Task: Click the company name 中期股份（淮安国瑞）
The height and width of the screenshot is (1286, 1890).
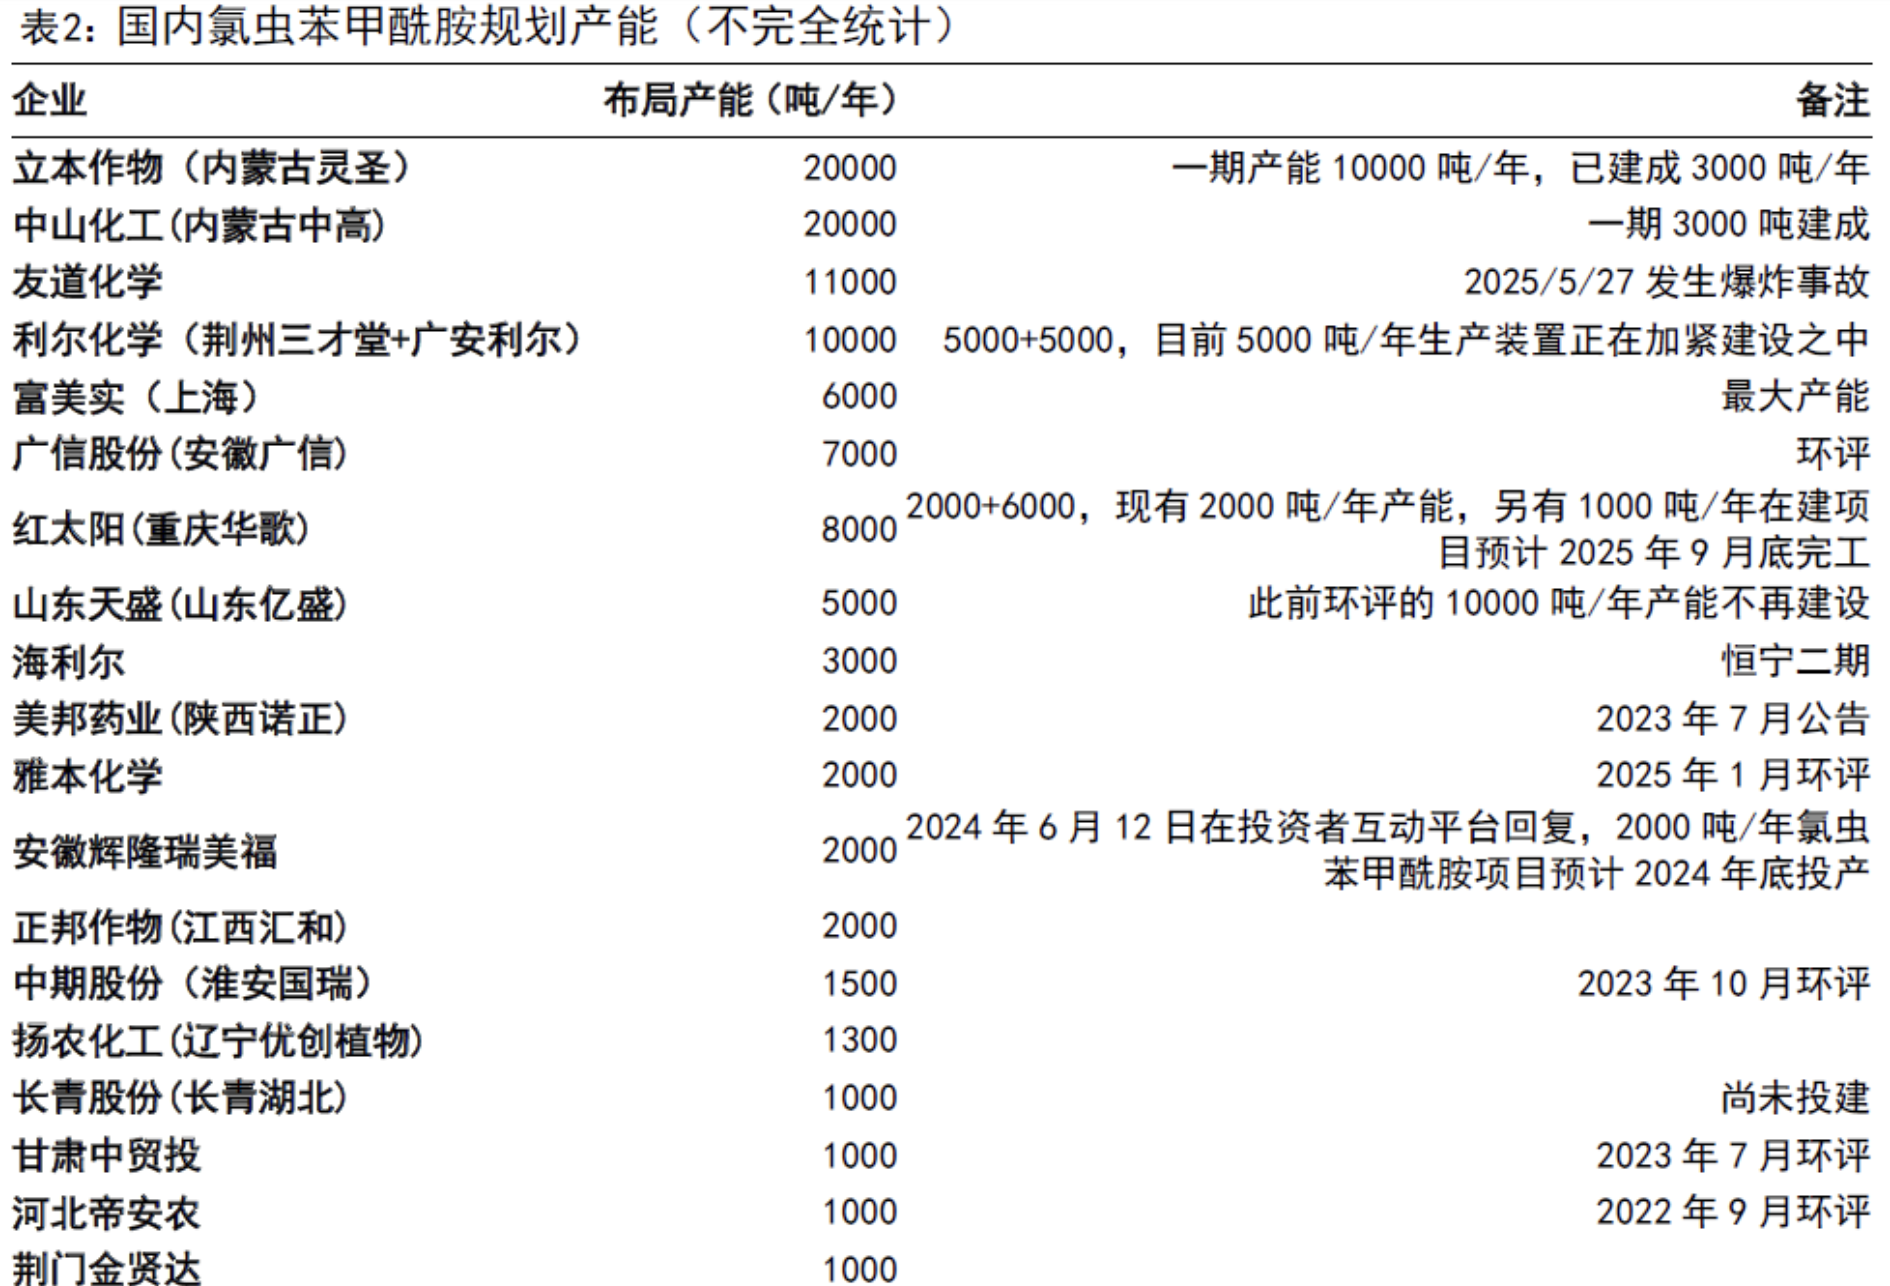Action: click(x=192, y=984)
